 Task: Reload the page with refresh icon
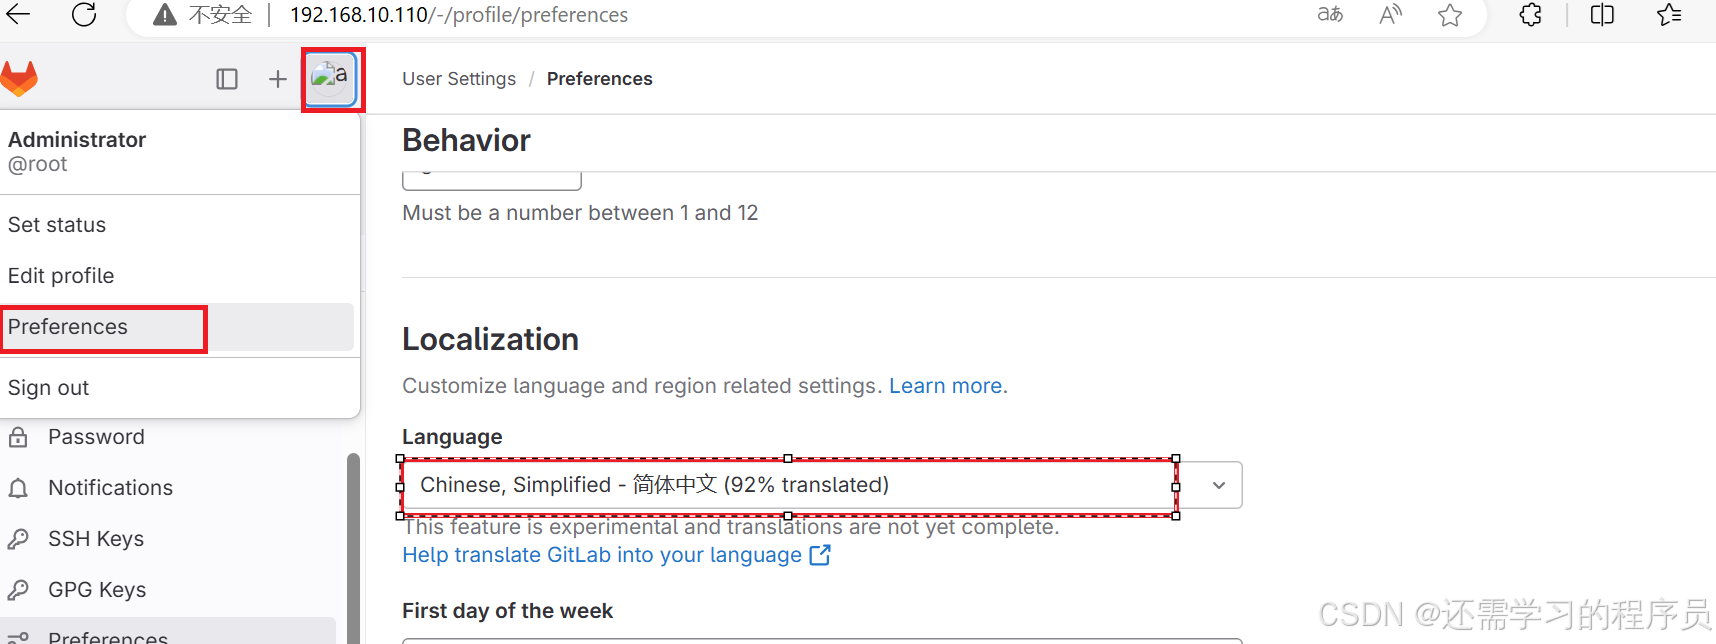84,14
